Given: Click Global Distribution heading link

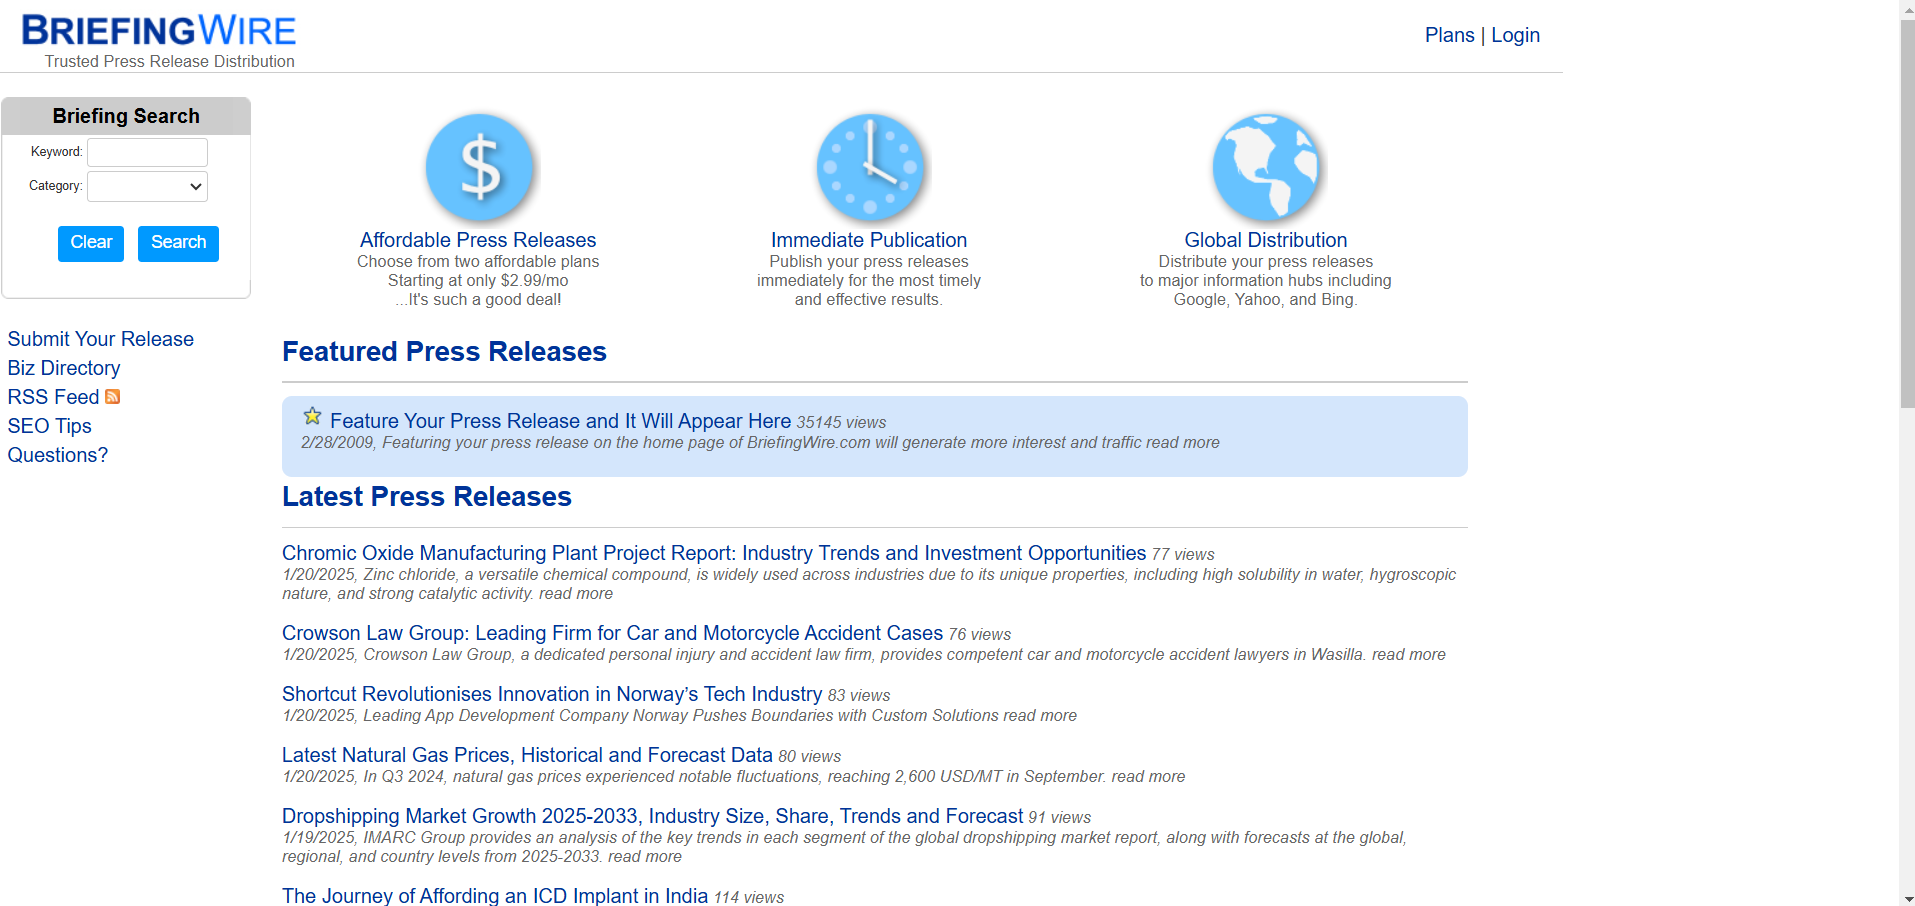Looking at the screenshot, I should tap(1266, 240).
